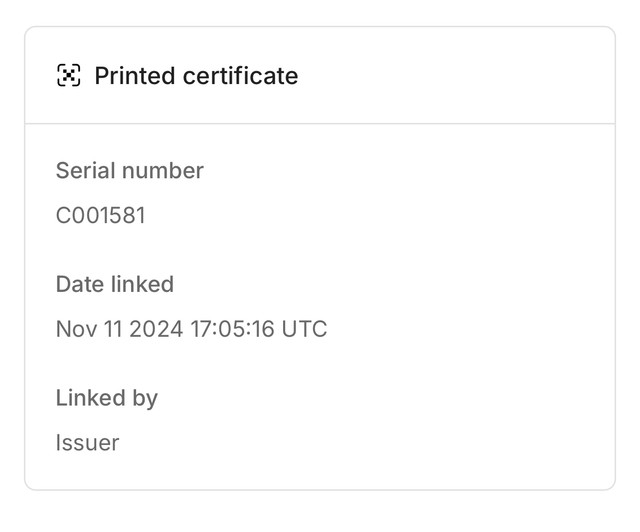
Task: Click the word linked in Date linked
Action: 142,284
